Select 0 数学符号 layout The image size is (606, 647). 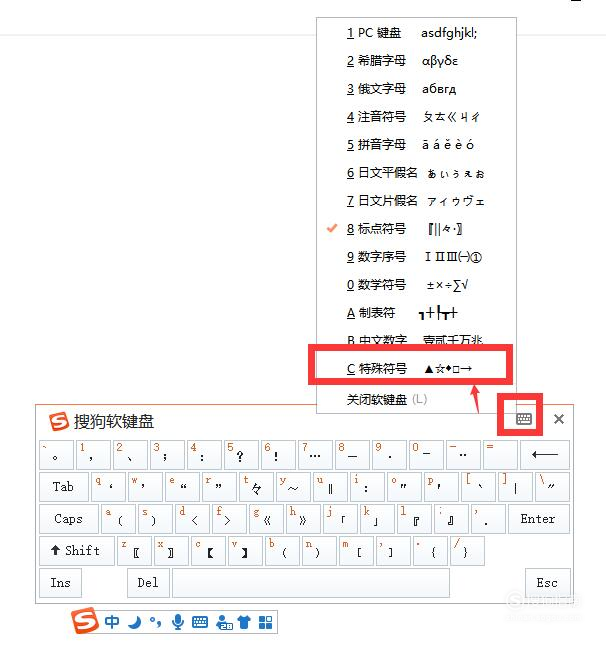click(x=416, y=285)
